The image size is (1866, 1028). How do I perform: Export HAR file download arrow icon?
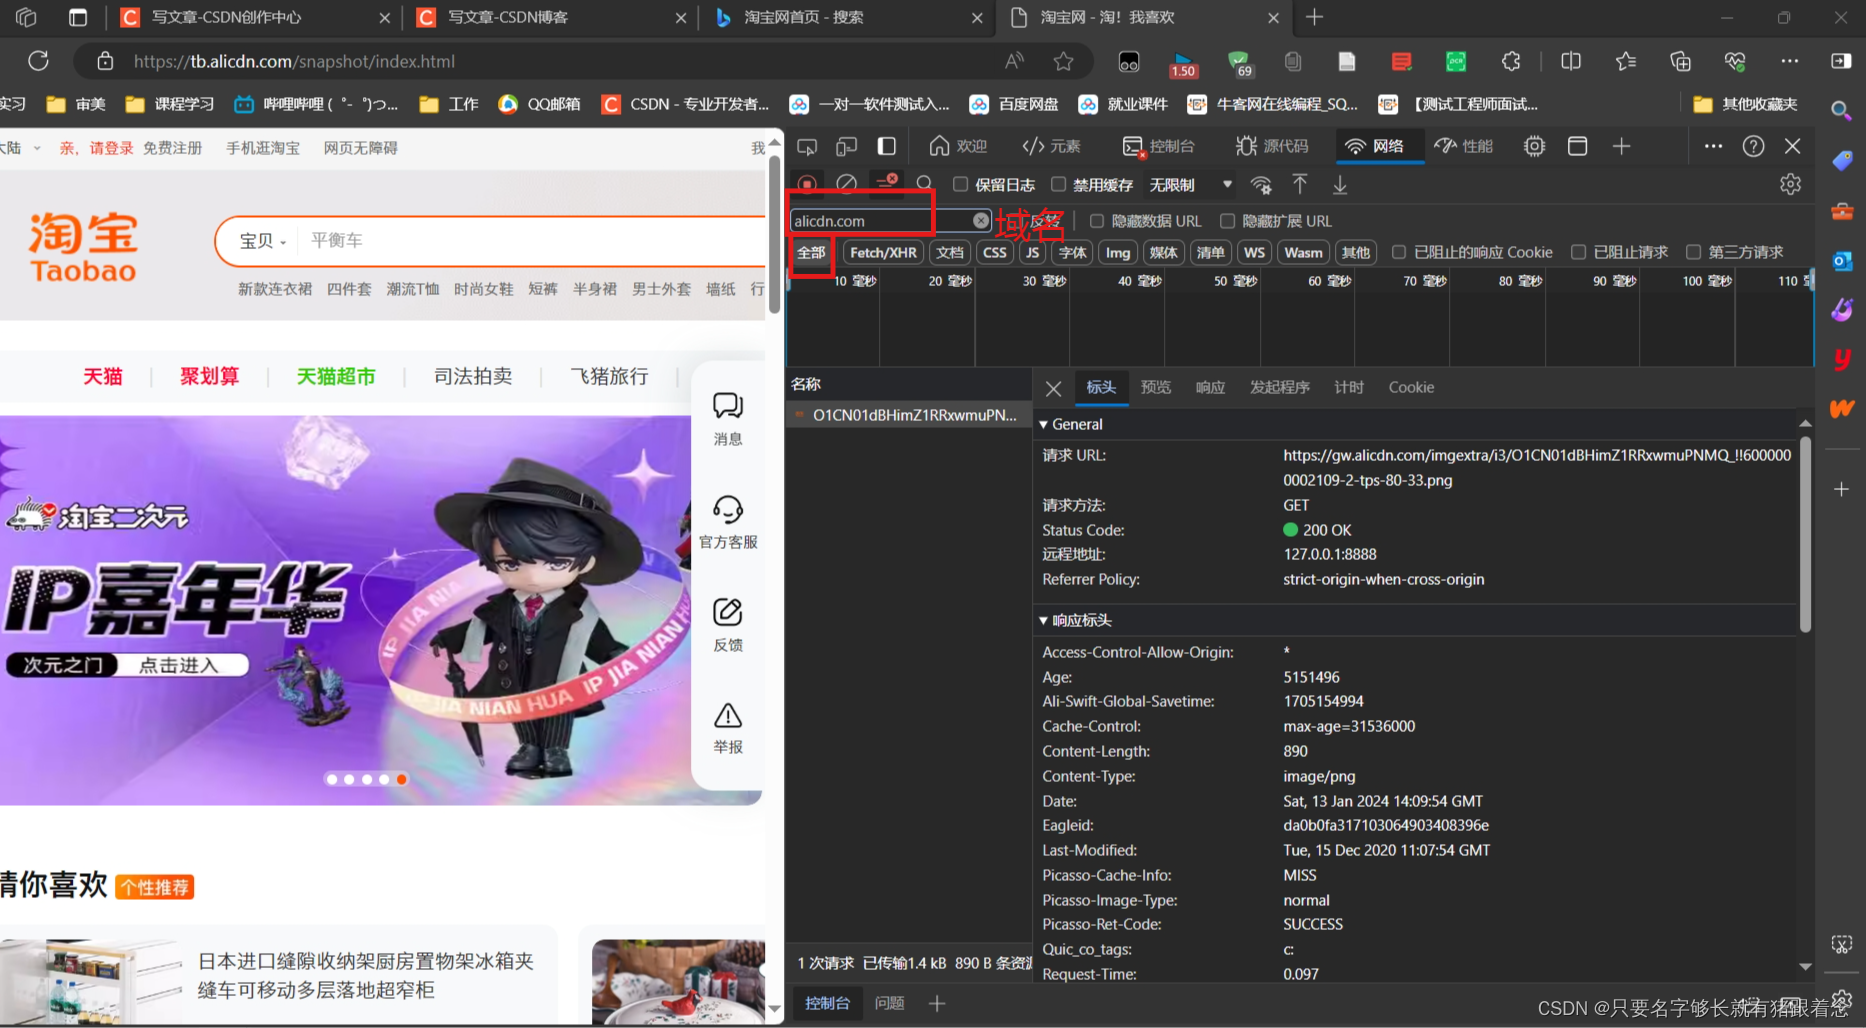[x=1340, y=184]
